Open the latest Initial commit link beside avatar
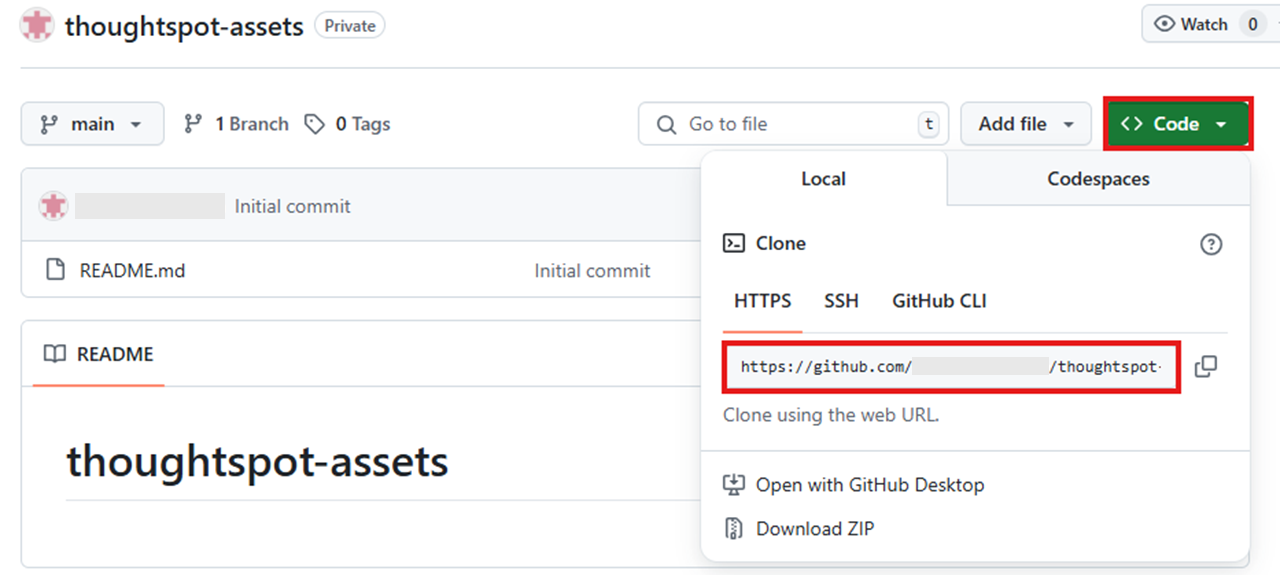This screenshot has height=575, width=1280. (x=292, y=207)
